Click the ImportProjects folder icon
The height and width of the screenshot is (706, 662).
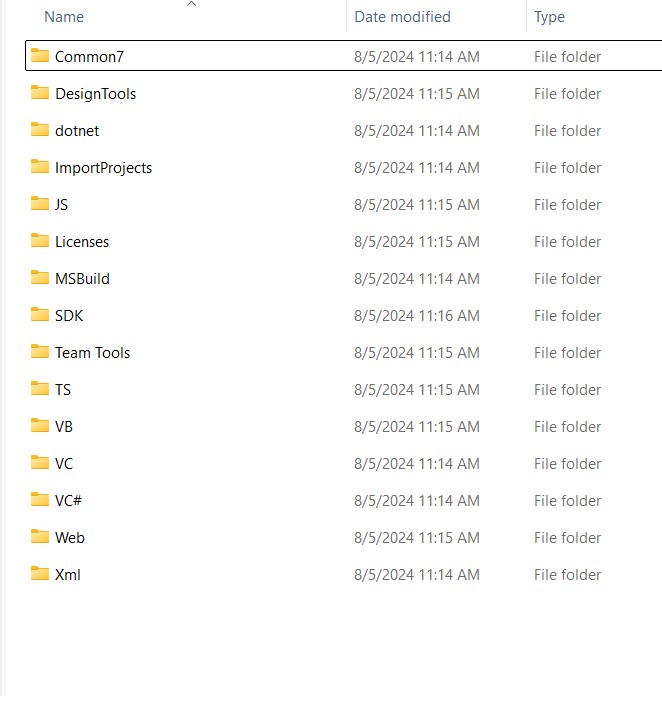(40, 167)
